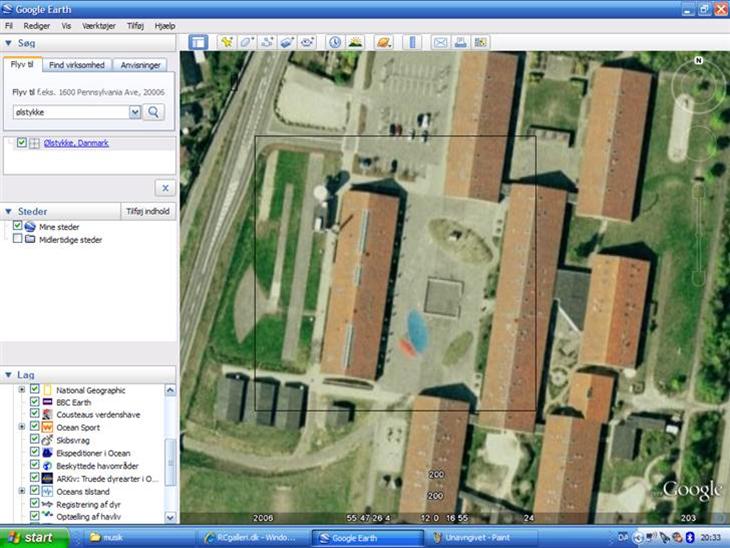This screenshot has width=730, height=548.
Task: Check the Midlertidige steder checkbox
Action: [x=18, y=239]
